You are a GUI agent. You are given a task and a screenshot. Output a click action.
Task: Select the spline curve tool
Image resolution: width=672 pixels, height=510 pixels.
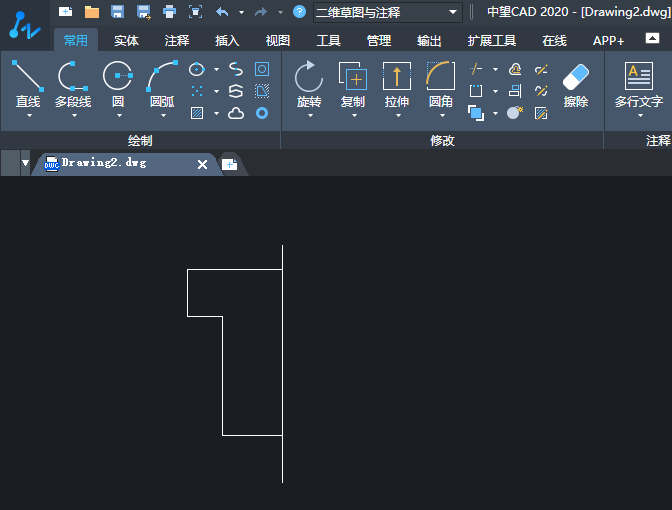(x=236, y=69)
